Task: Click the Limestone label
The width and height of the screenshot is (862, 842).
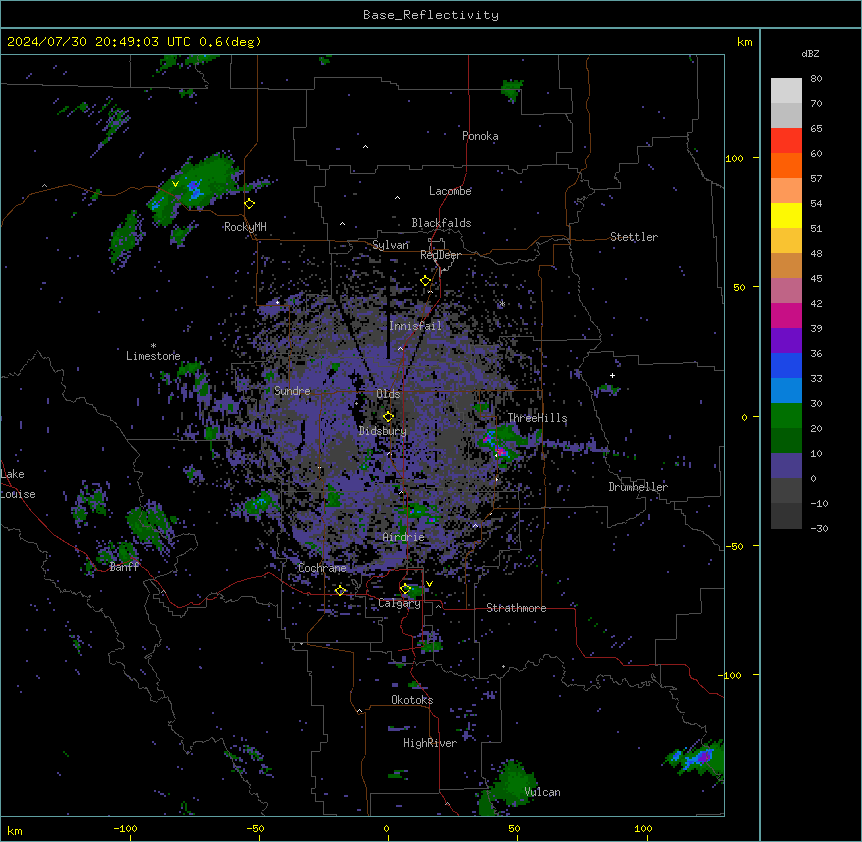Action: pyautogui.click(x=153, y=356)
